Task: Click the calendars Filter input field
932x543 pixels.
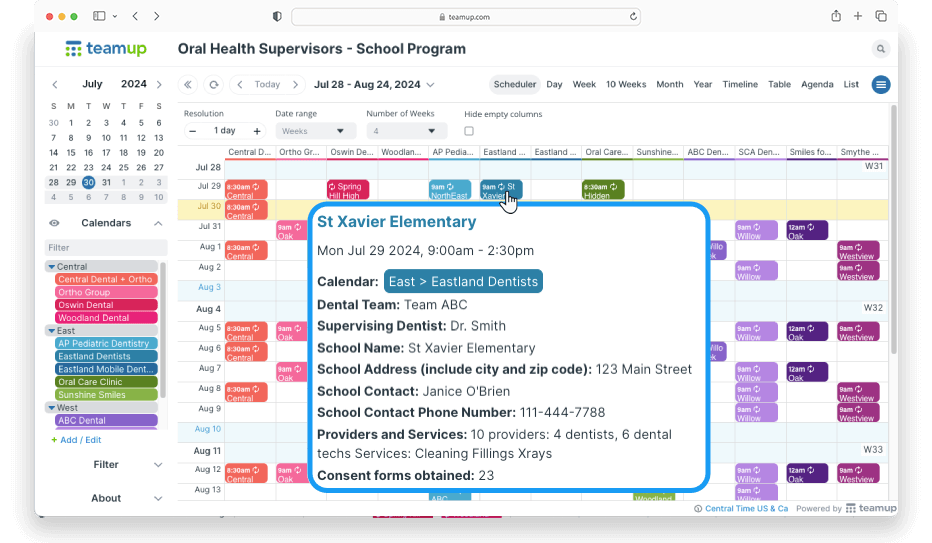Action: 106,248
